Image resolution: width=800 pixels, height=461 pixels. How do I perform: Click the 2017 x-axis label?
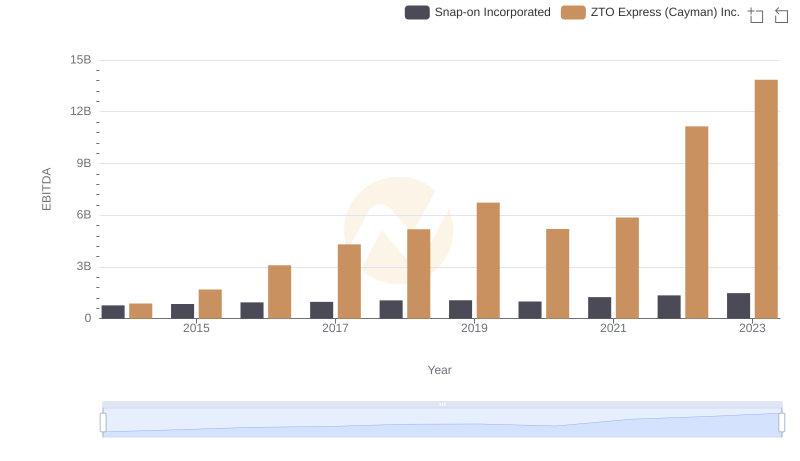(335, 328)
